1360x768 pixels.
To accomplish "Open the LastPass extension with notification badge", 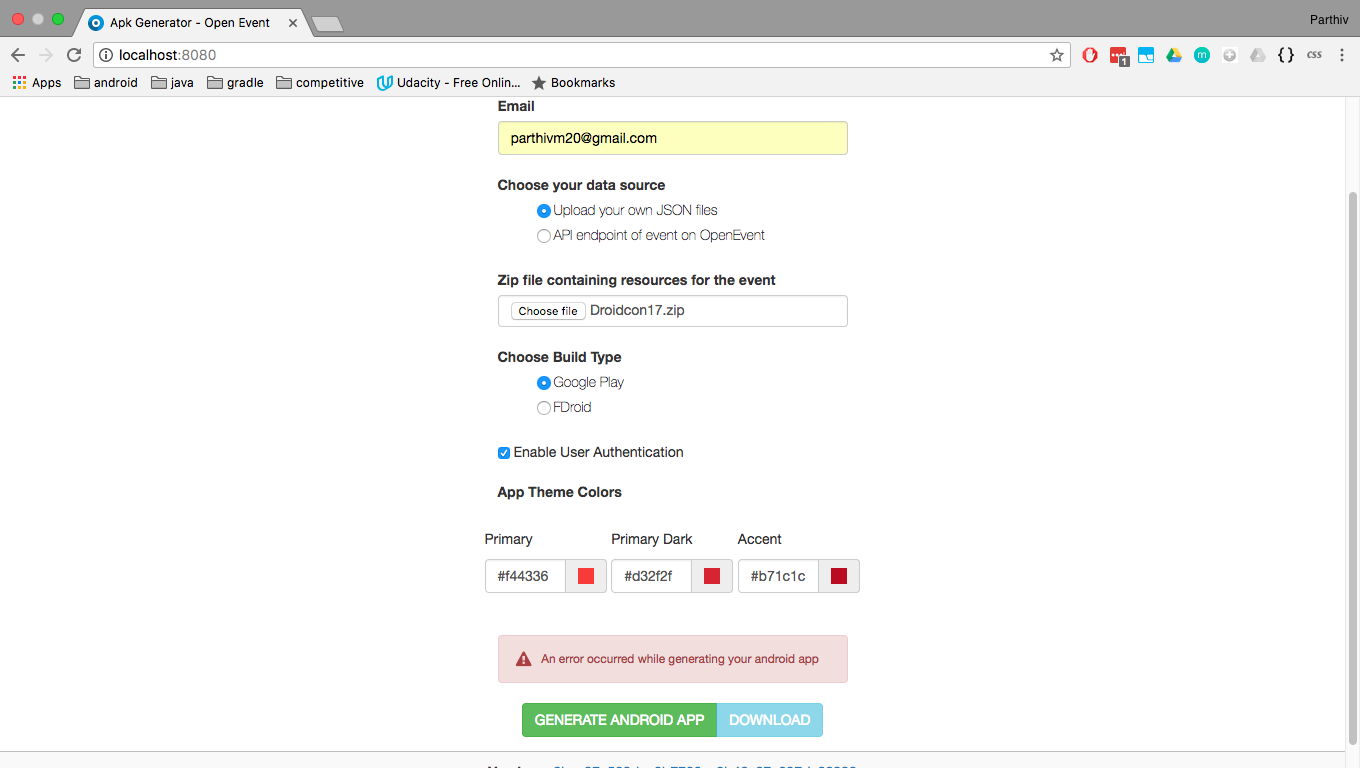I will coord(1118,55).
